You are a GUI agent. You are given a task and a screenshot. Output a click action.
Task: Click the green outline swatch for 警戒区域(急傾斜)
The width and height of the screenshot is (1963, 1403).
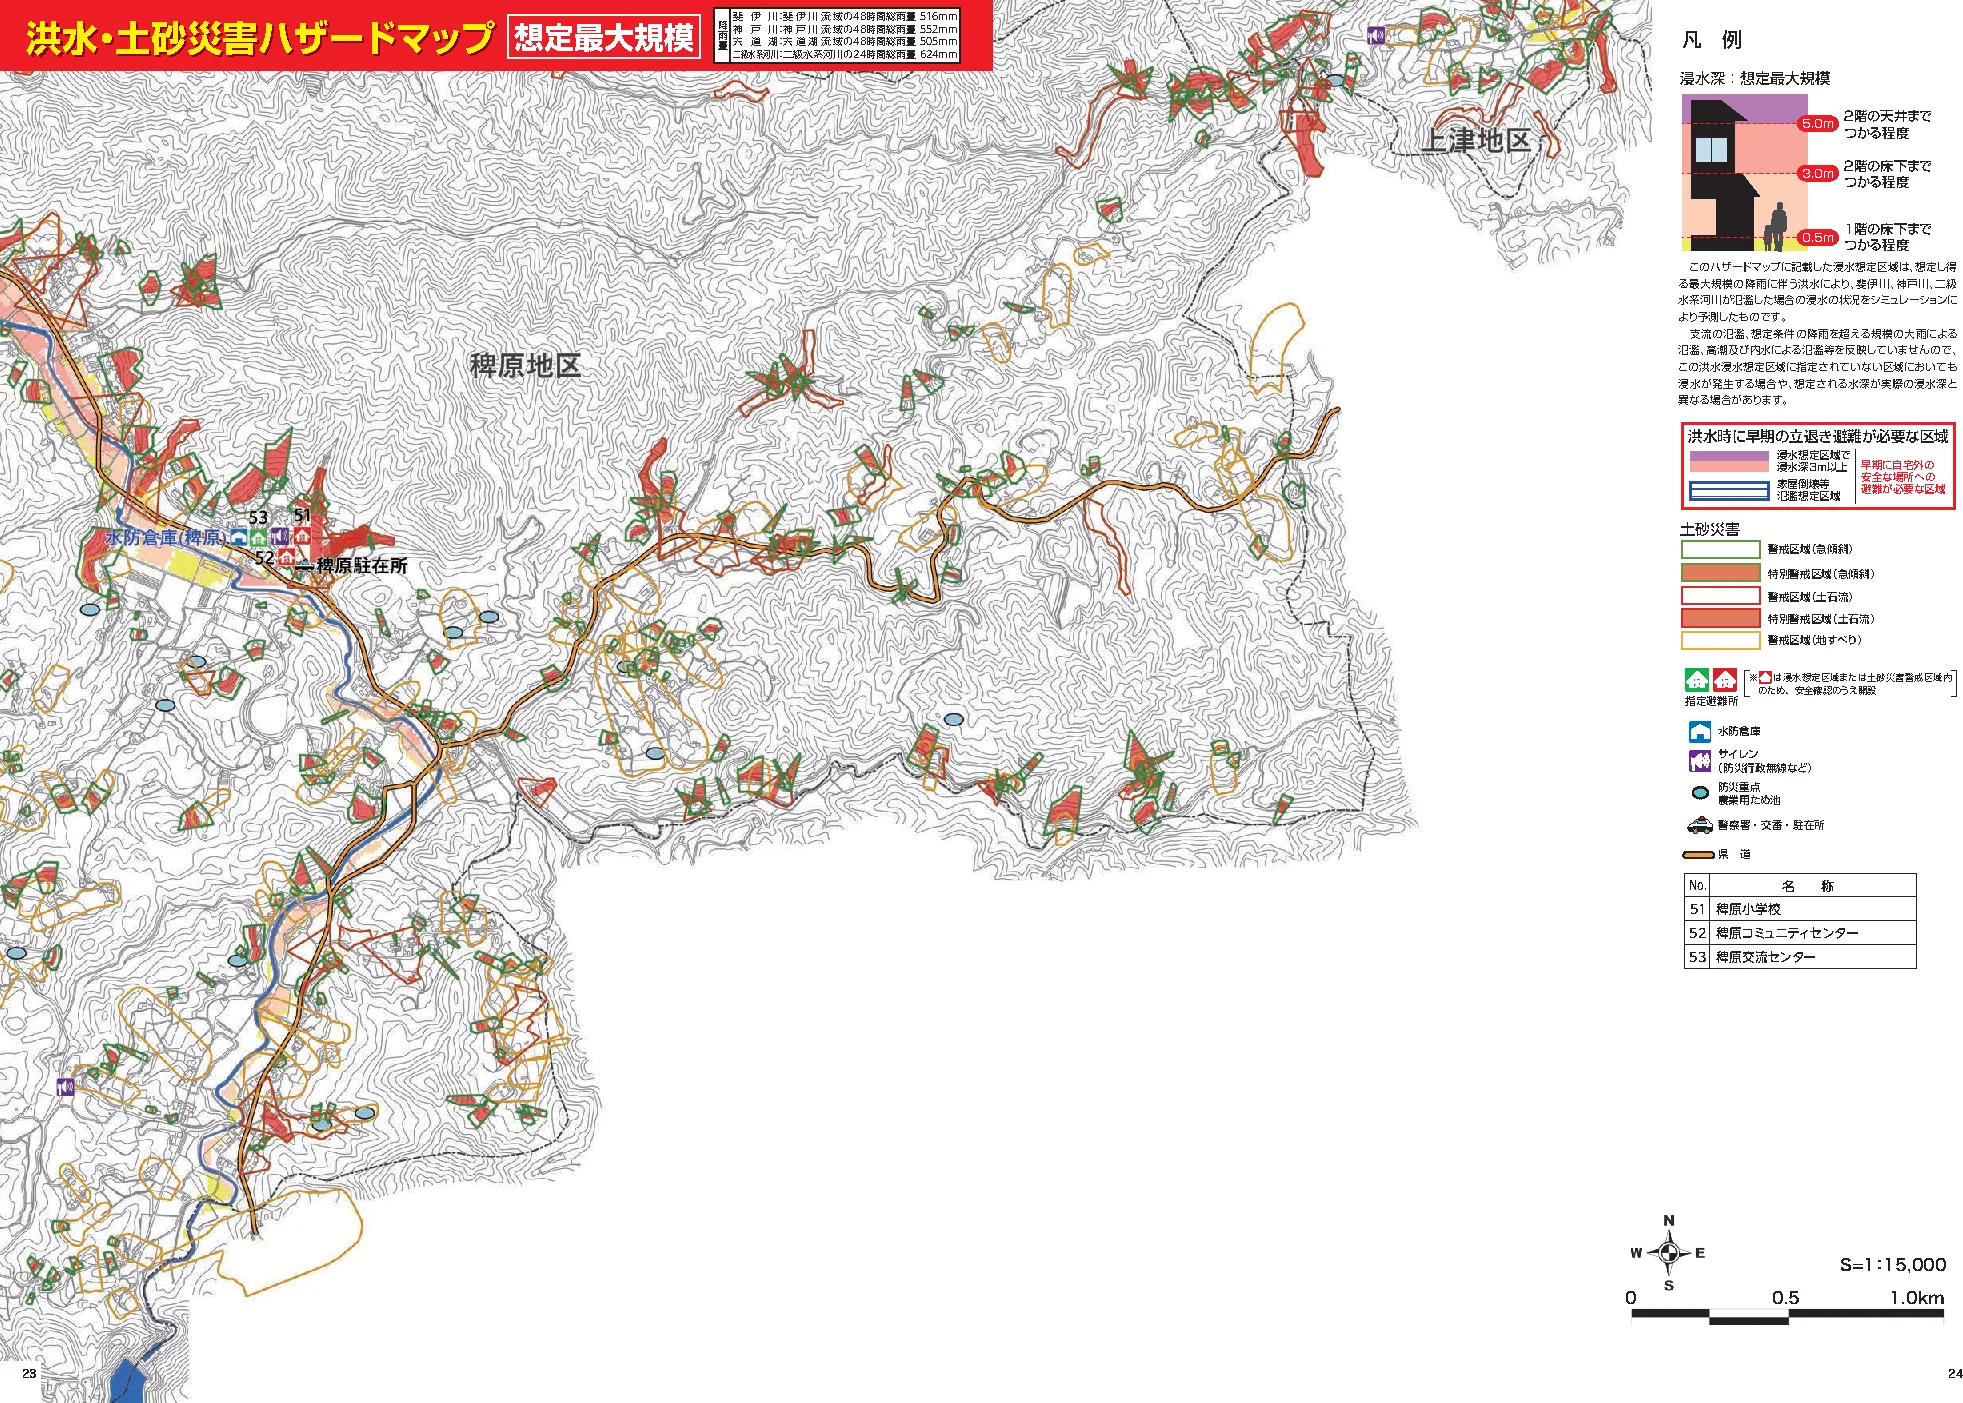[x=1720, y=549]
